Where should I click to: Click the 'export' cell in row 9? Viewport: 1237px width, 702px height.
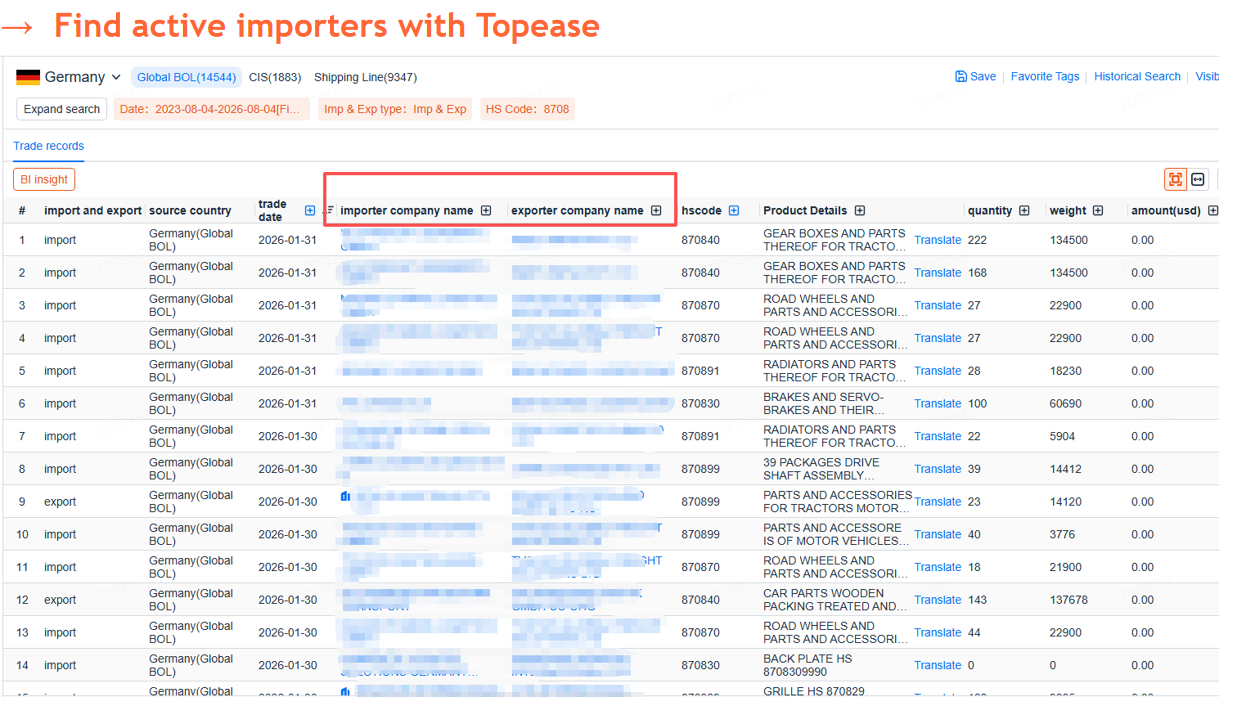pyautogui.click(x=60, y=502)
